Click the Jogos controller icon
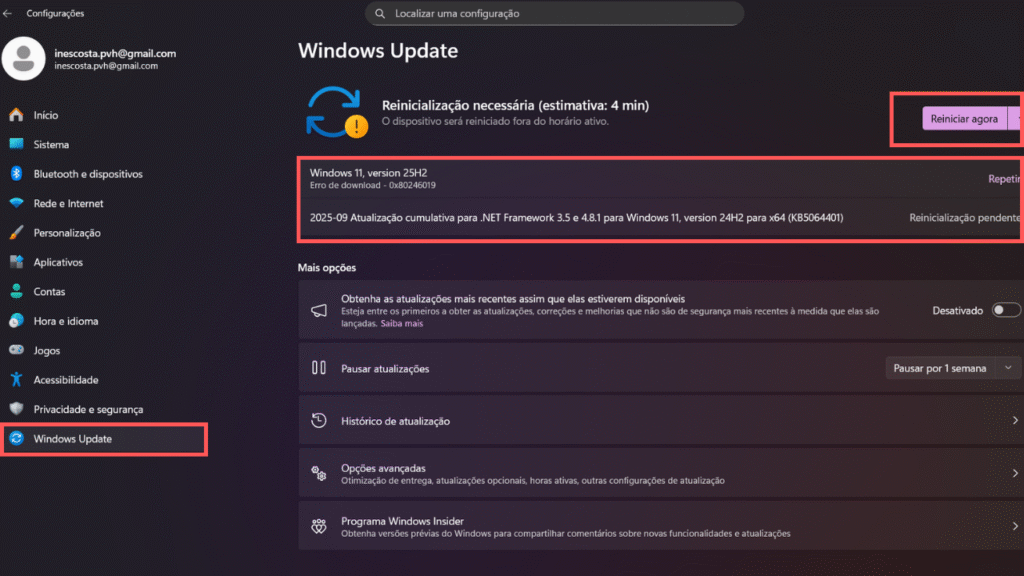Image resolution: width=1024 pixels, height=576 pixels. (16, 351)
